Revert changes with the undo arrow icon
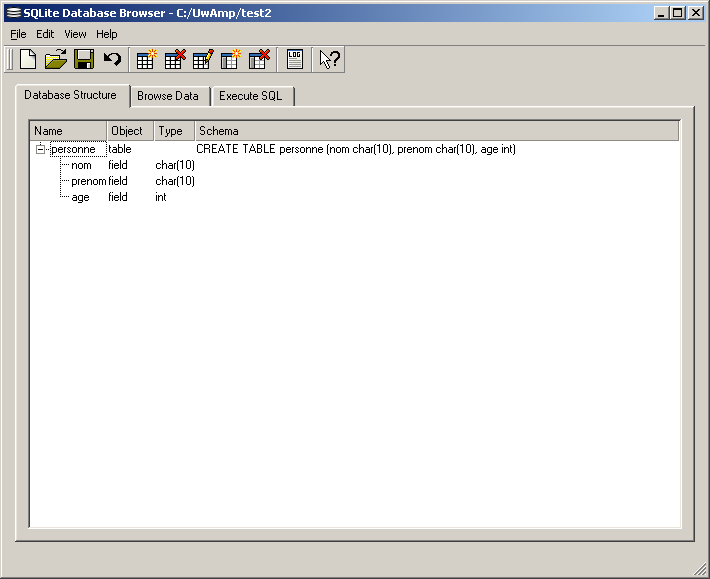This screenshot has width=710, height=579. click(x=112, y=59)
